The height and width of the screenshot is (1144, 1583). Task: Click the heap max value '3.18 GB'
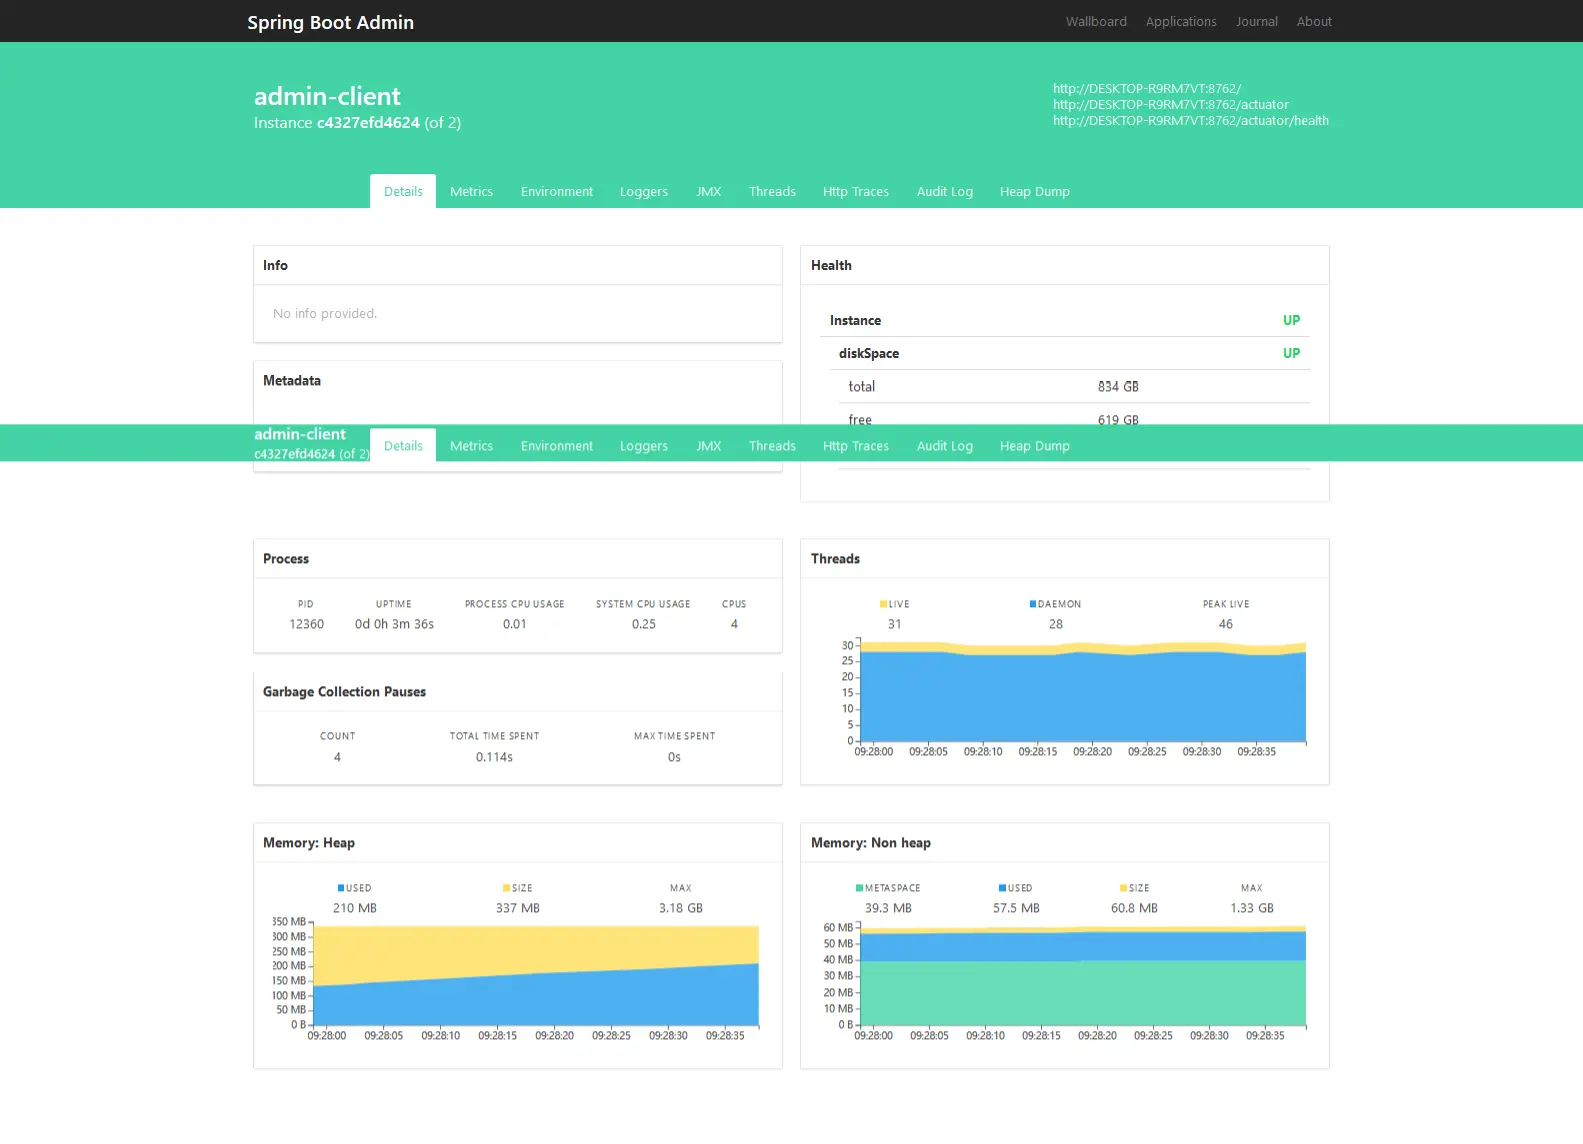(x=681, y=908)
